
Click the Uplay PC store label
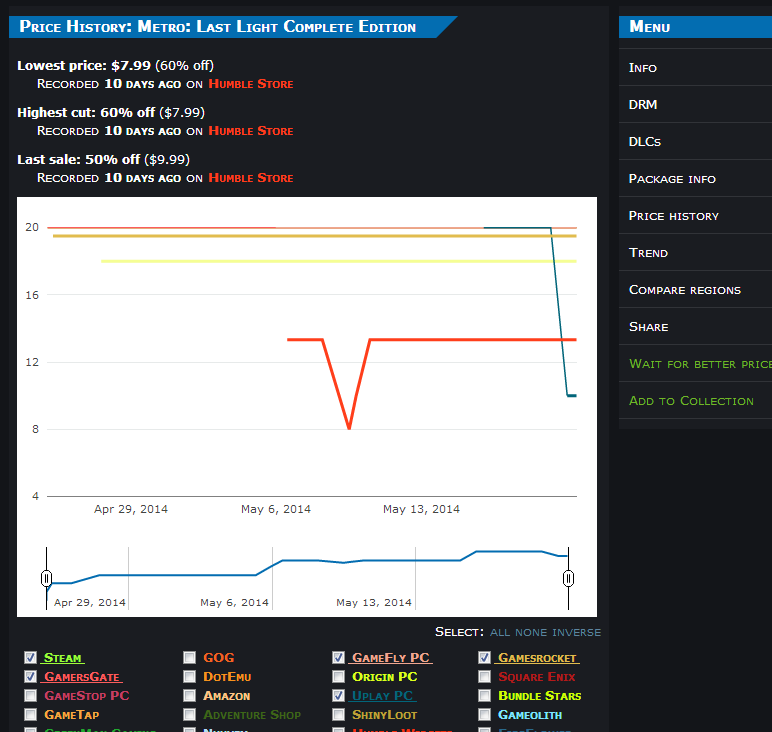pyautogui.click(x=383, y=696)
